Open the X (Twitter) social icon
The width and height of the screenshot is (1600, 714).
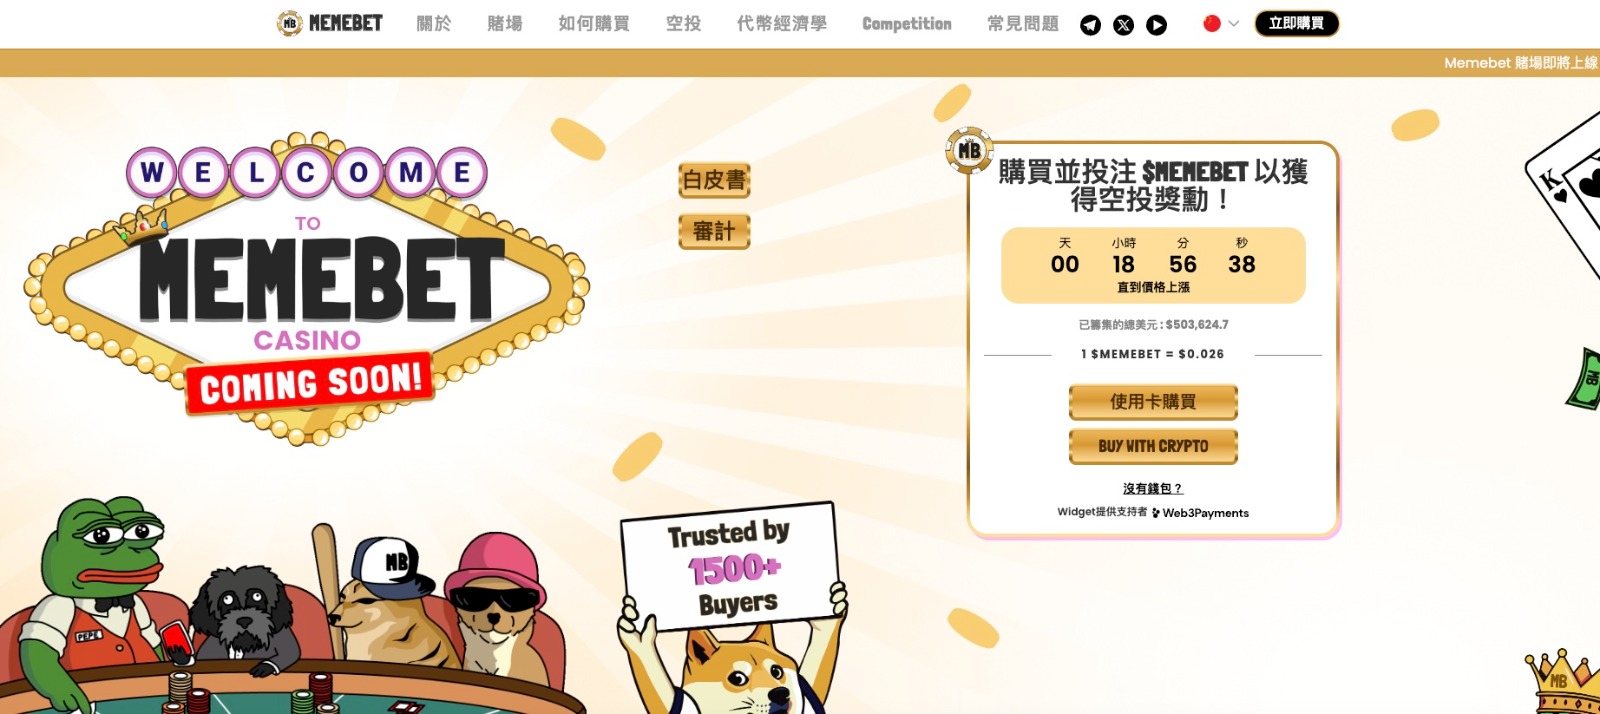[1124, 25]
